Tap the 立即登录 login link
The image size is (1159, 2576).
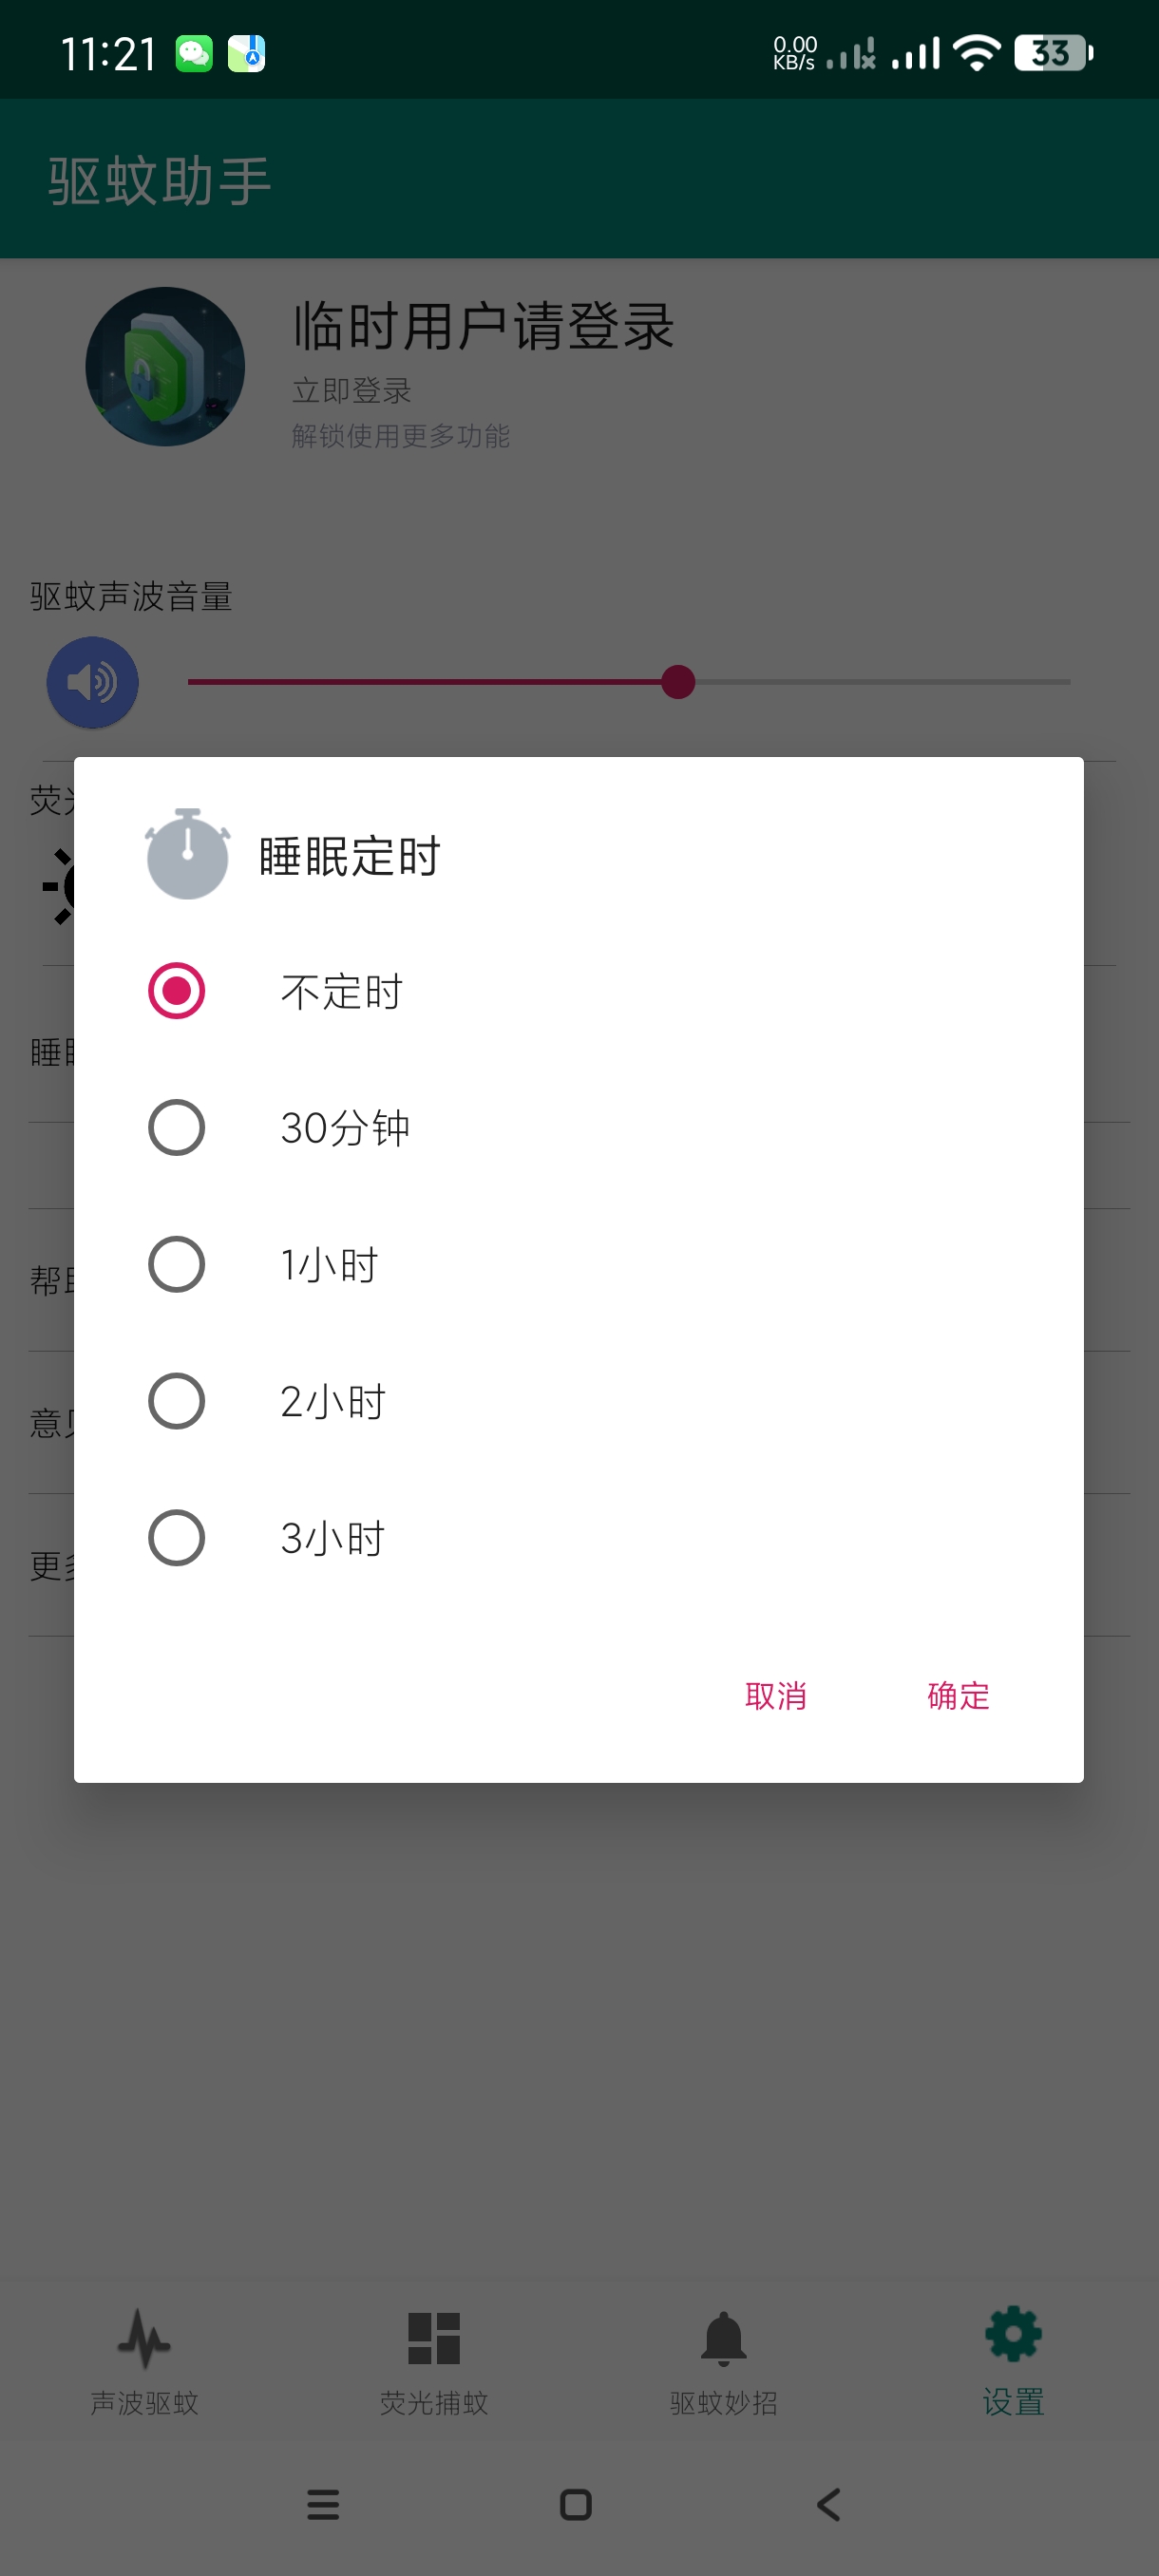pos(352,391)
